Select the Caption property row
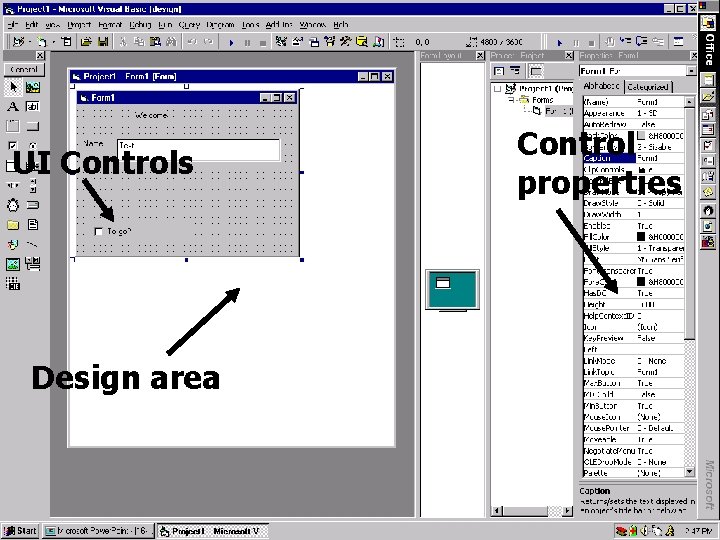The width and height of the screenshot is (720, 540). click(633, 158)
